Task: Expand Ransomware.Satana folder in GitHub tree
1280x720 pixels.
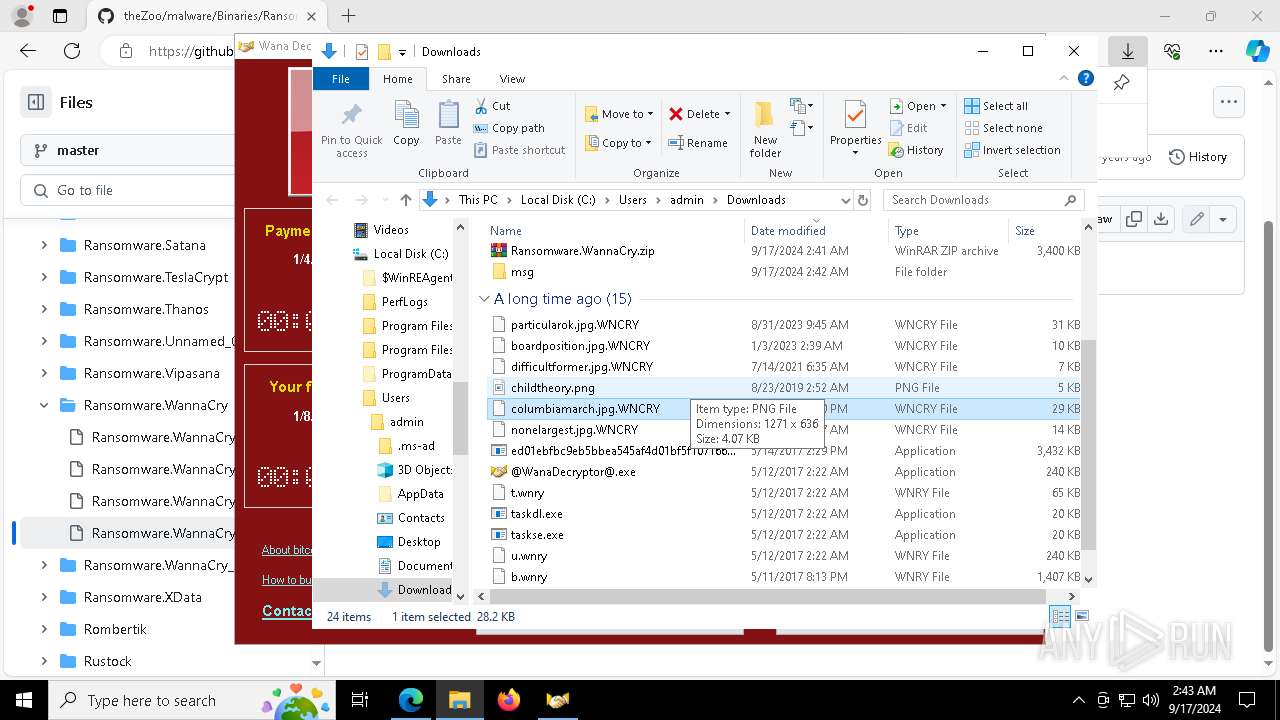Action: pos(44,245)
